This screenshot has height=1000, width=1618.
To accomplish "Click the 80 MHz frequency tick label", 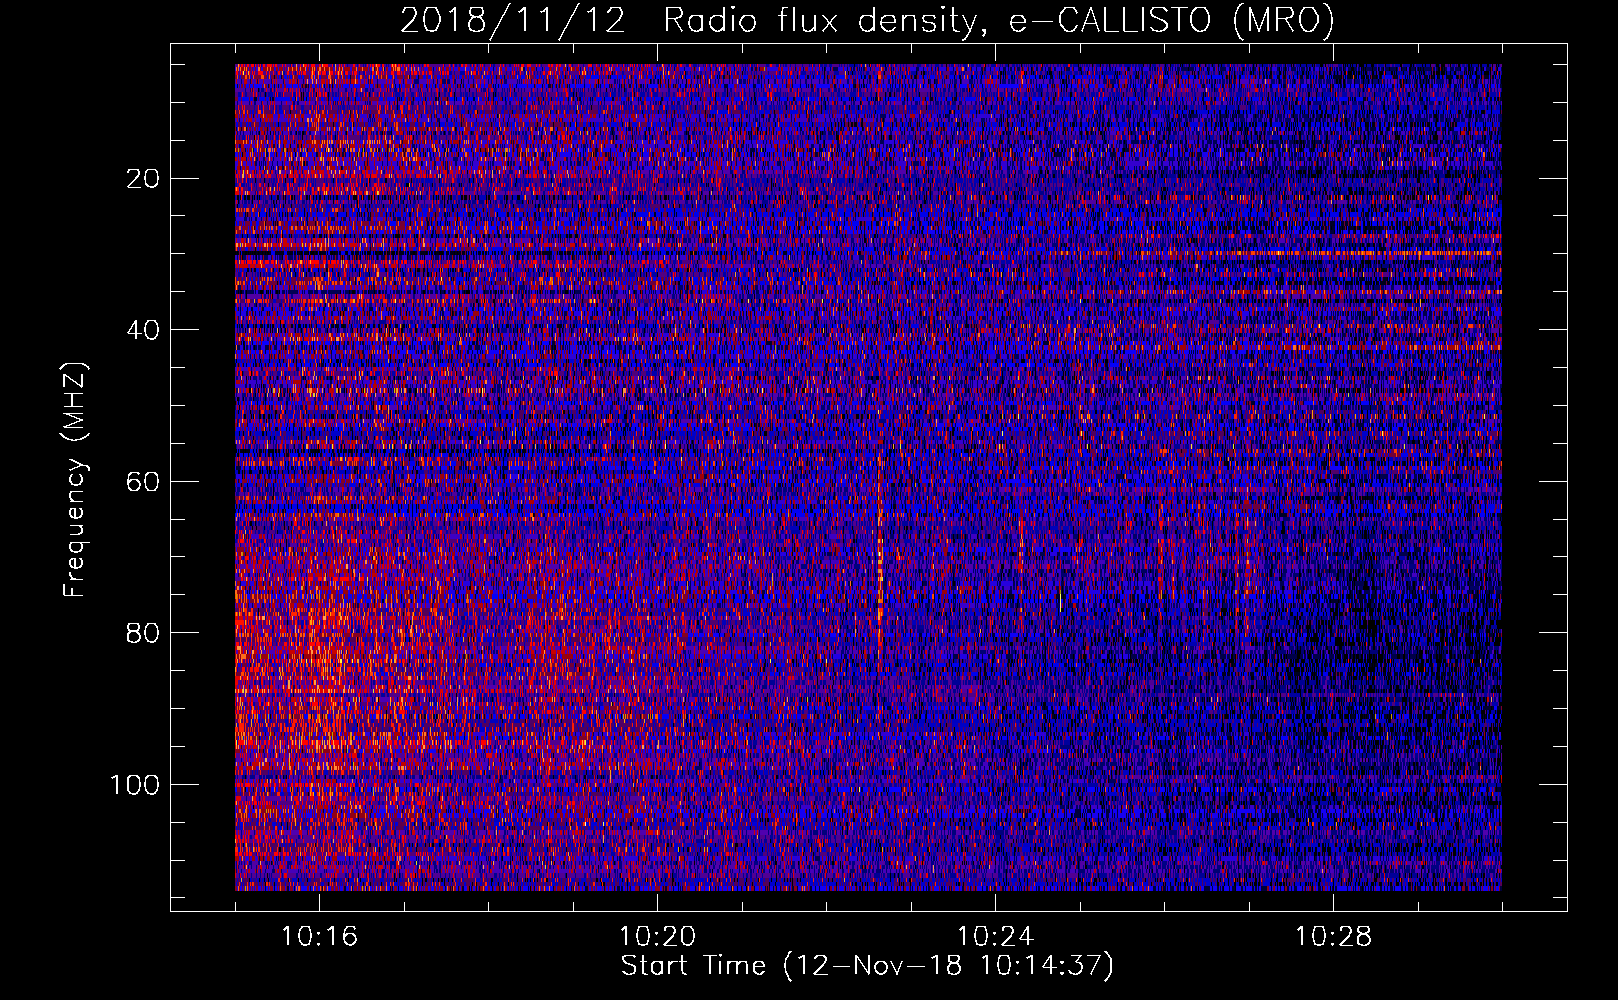I will click(144, 633).
